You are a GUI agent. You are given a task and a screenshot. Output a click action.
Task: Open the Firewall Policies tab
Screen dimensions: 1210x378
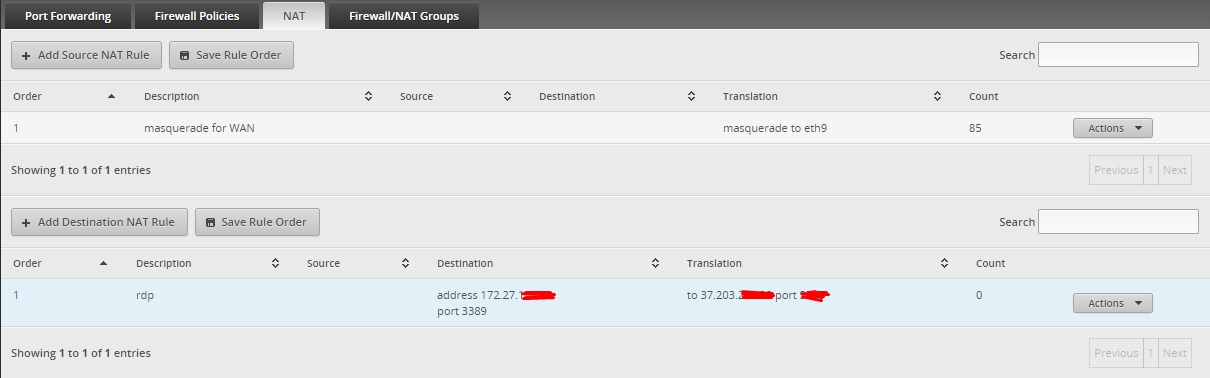198,16
